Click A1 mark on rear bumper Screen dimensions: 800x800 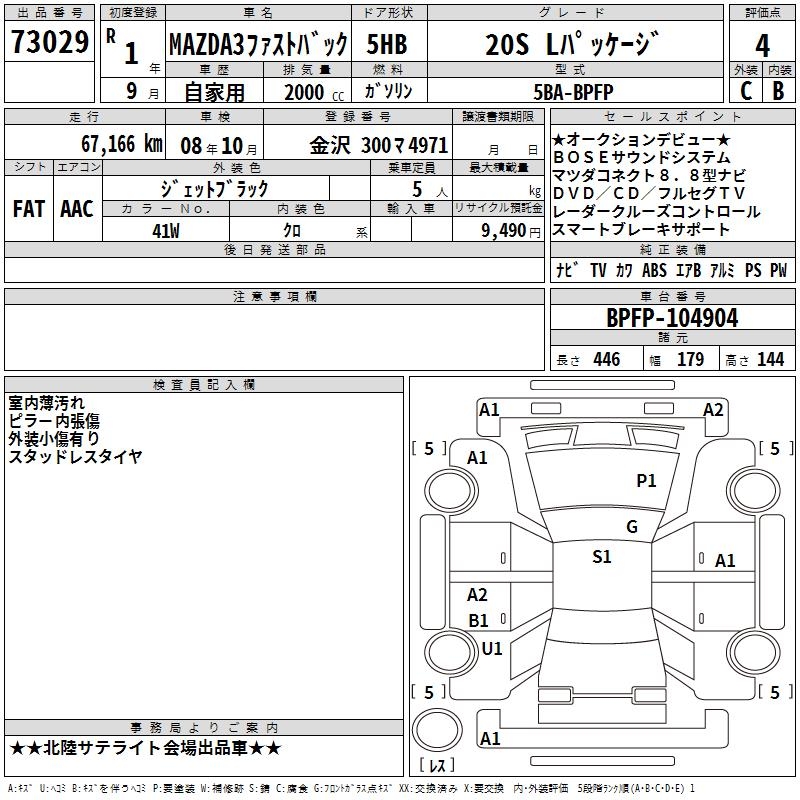pyautogui.click(x=490, y=738)
